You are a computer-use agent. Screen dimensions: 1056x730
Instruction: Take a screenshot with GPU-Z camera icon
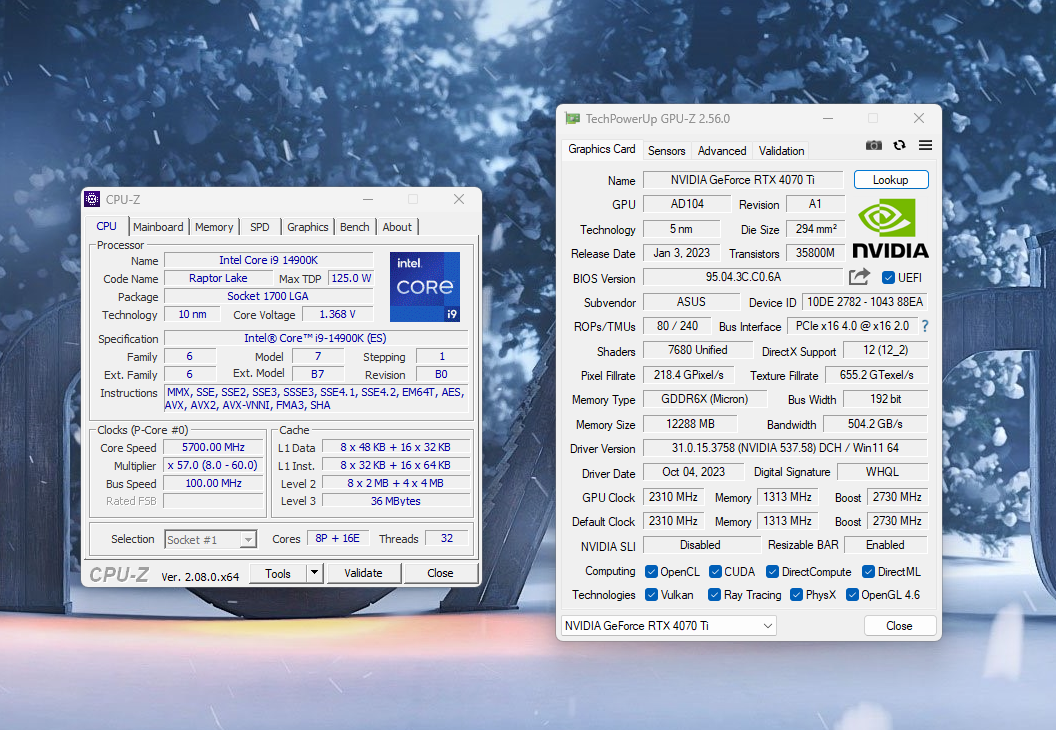click(873, 145)
